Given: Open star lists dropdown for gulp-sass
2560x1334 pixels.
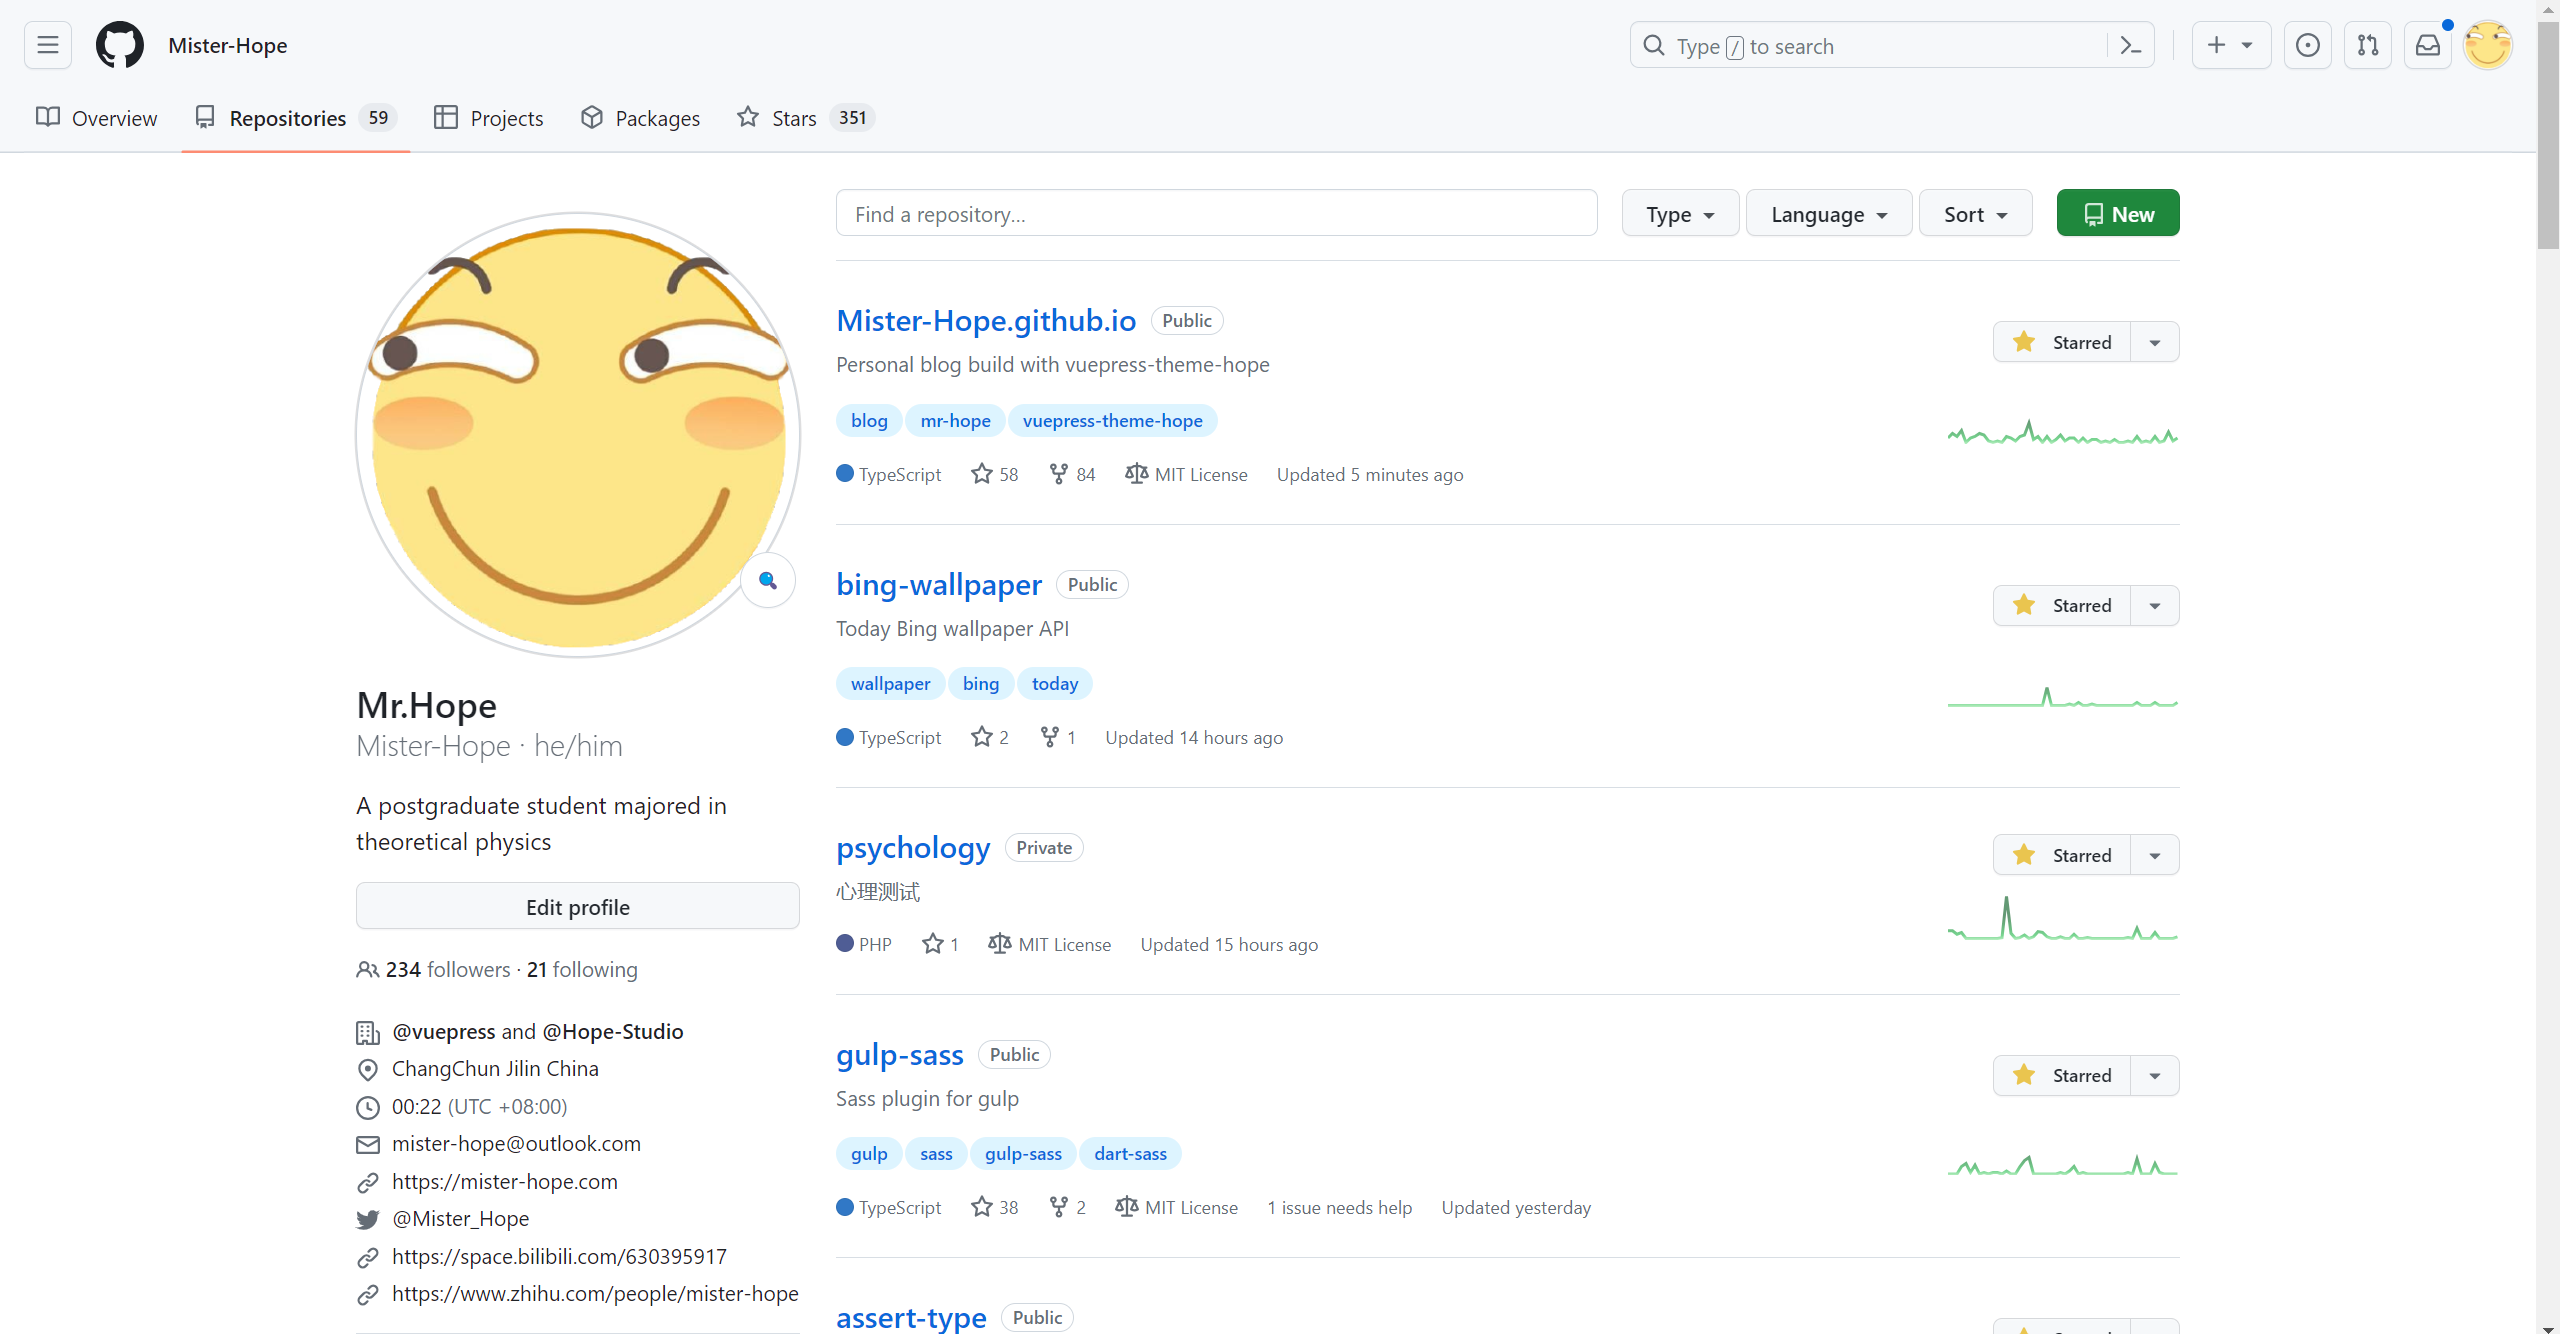Looking at the screenshot, I should pyautogui.click(x=2155, y=1076).
